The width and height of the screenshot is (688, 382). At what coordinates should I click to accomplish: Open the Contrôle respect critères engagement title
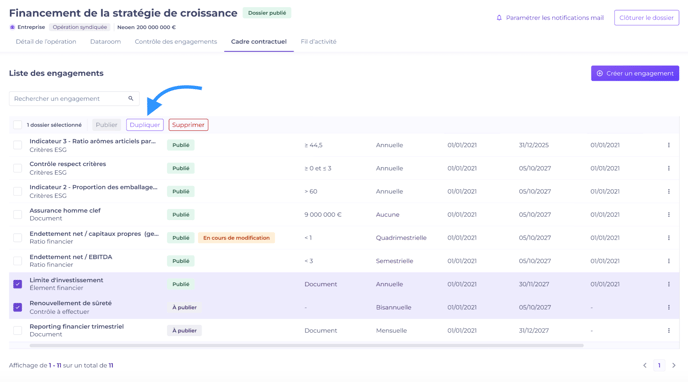pos(68,164)
